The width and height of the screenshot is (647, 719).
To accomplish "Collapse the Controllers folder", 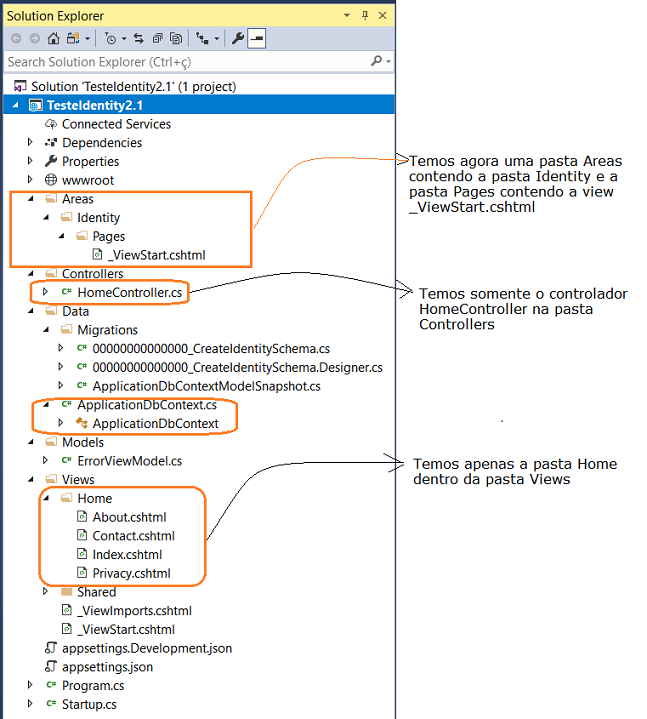I will point(31,273).
